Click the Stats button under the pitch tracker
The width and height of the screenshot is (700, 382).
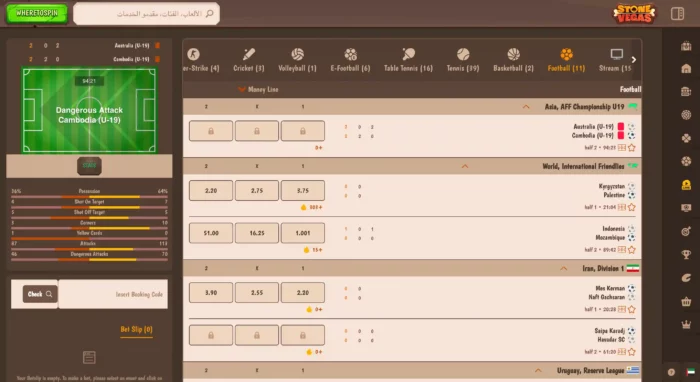point(89,166)
